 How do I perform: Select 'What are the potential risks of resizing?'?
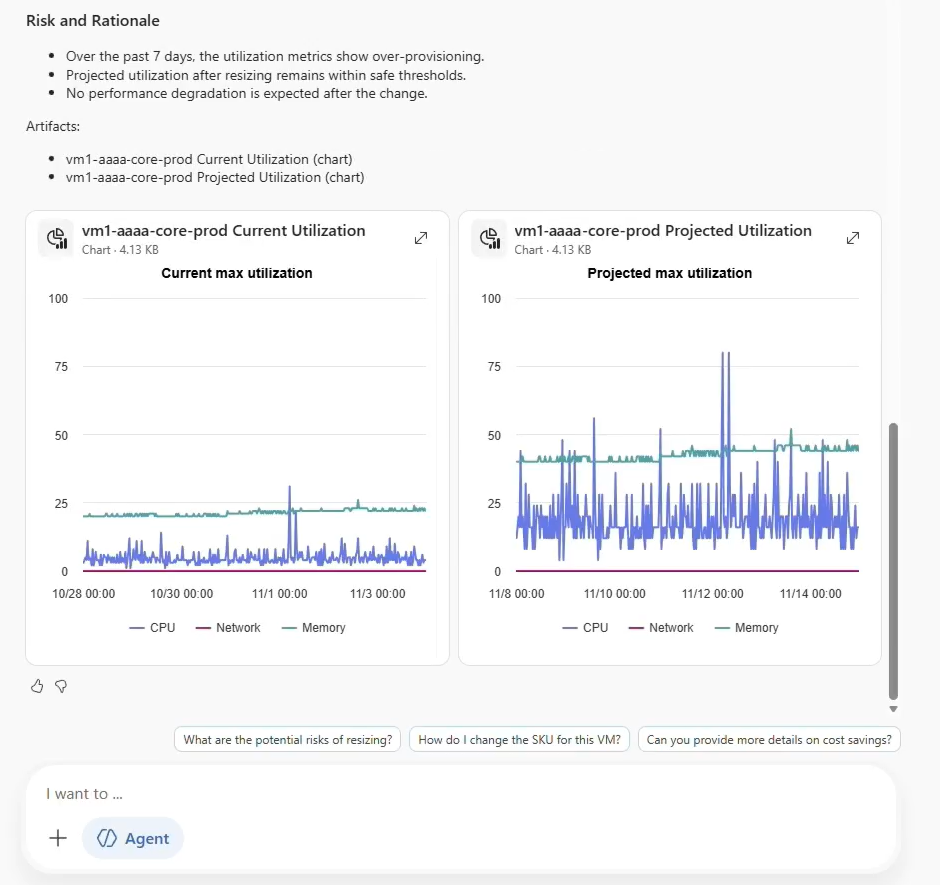pos(287,739)
